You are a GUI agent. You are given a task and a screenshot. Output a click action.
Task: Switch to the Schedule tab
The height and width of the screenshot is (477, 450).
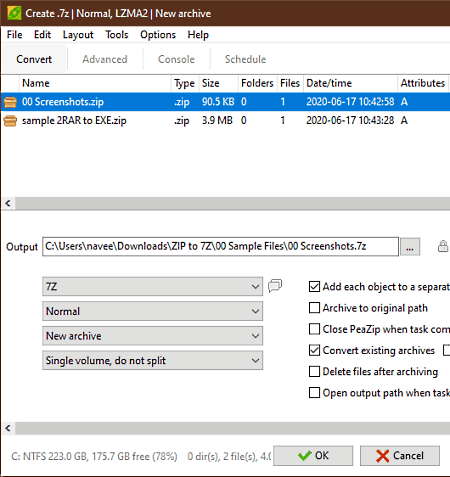tap(245, 59)
